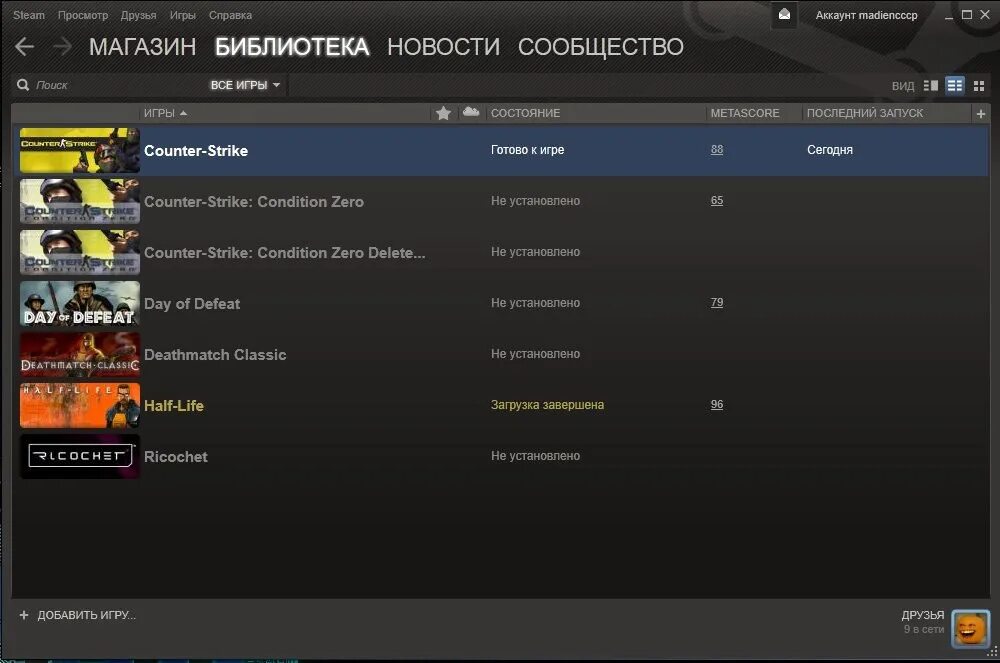The width and height of the screenshot is (1000, 663).
Task: Click the friends avatar picture
Action: point(971,629)
